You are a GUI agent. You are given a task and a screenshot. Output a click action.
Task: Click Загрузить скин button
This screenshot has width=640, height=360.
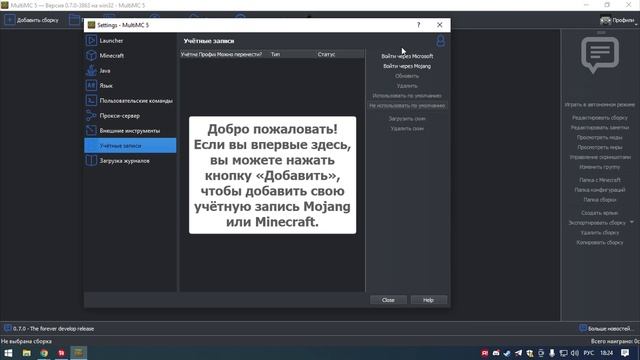pyautogui.click(x=407, y=119)
